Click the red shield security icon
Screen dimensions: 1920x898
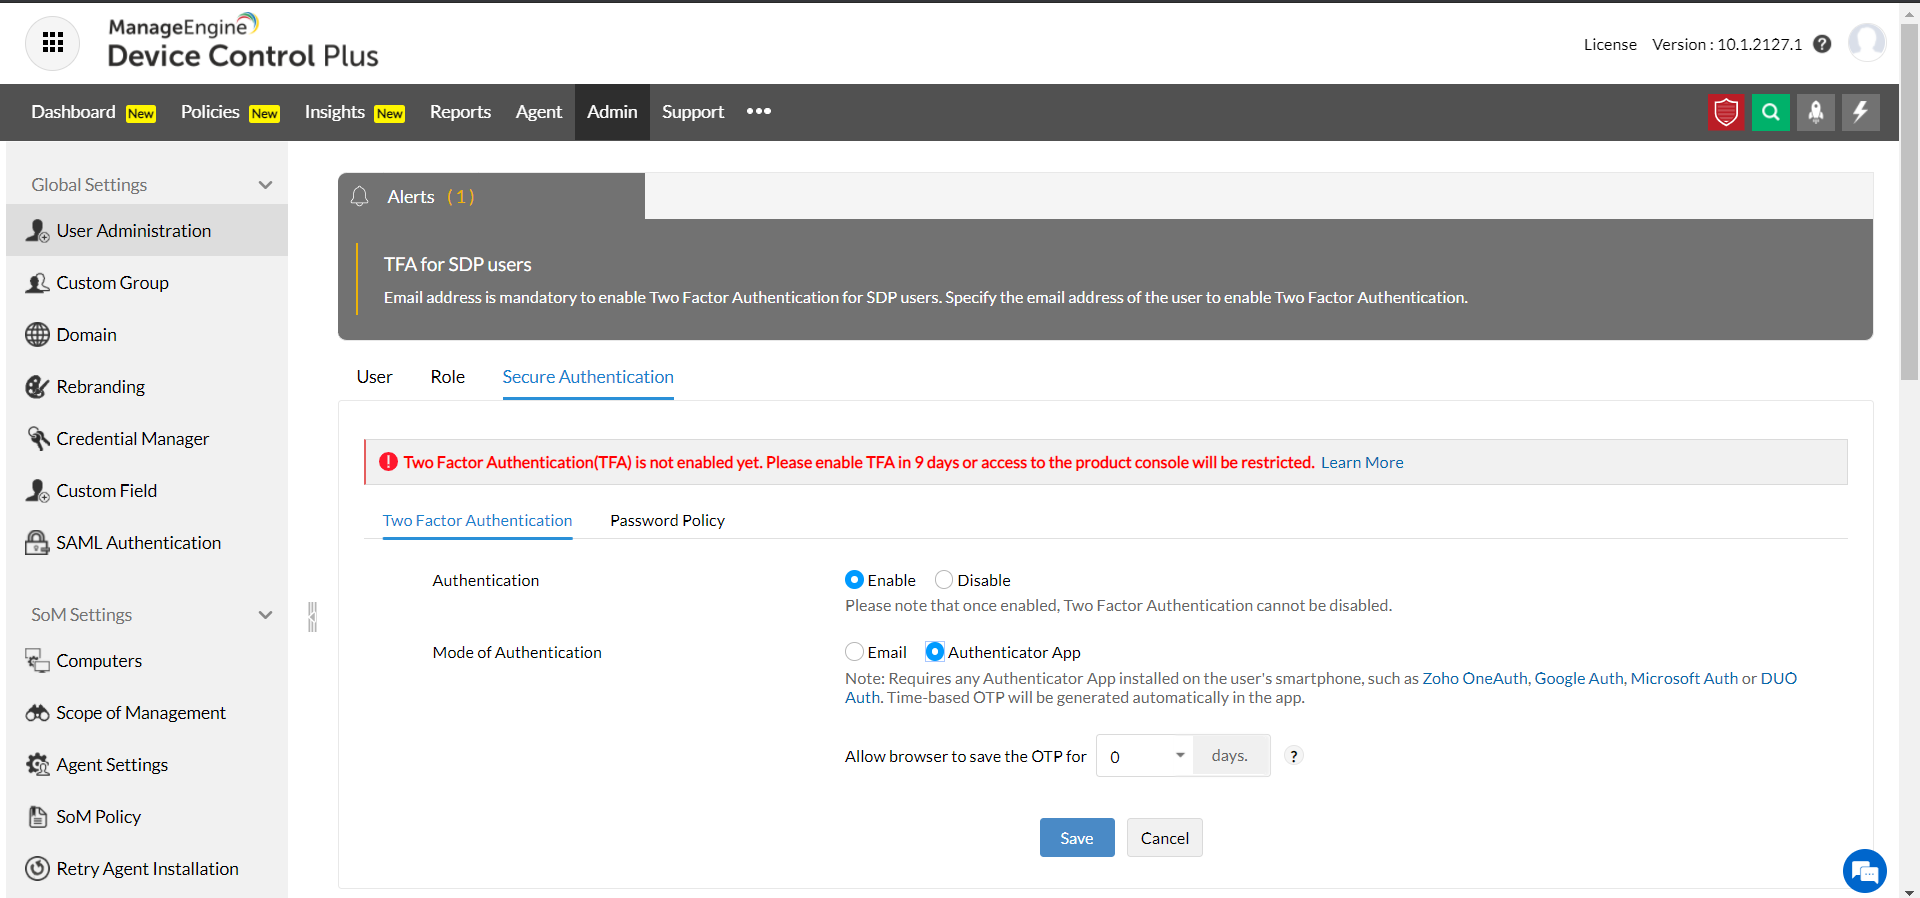click(1726, 112)
